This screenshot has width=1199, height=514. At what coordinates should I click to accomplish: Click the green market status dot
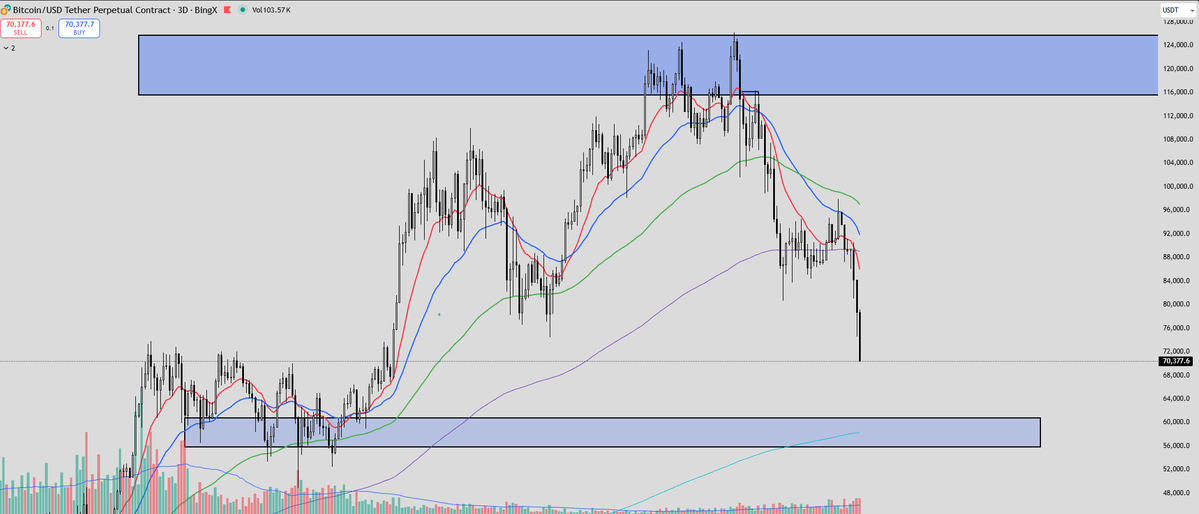(x=242, y=10)
